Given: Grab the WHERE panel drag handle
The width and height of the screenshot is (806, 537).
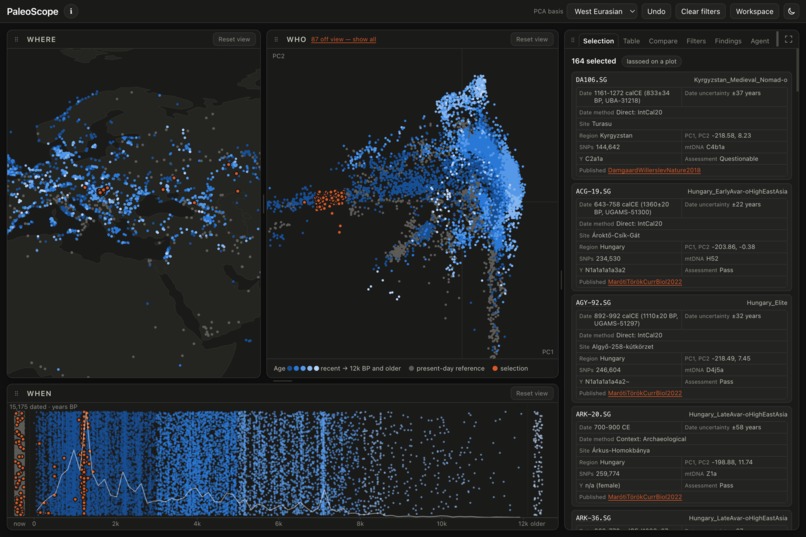Looking at the screenshot, I should coord(16,39).
